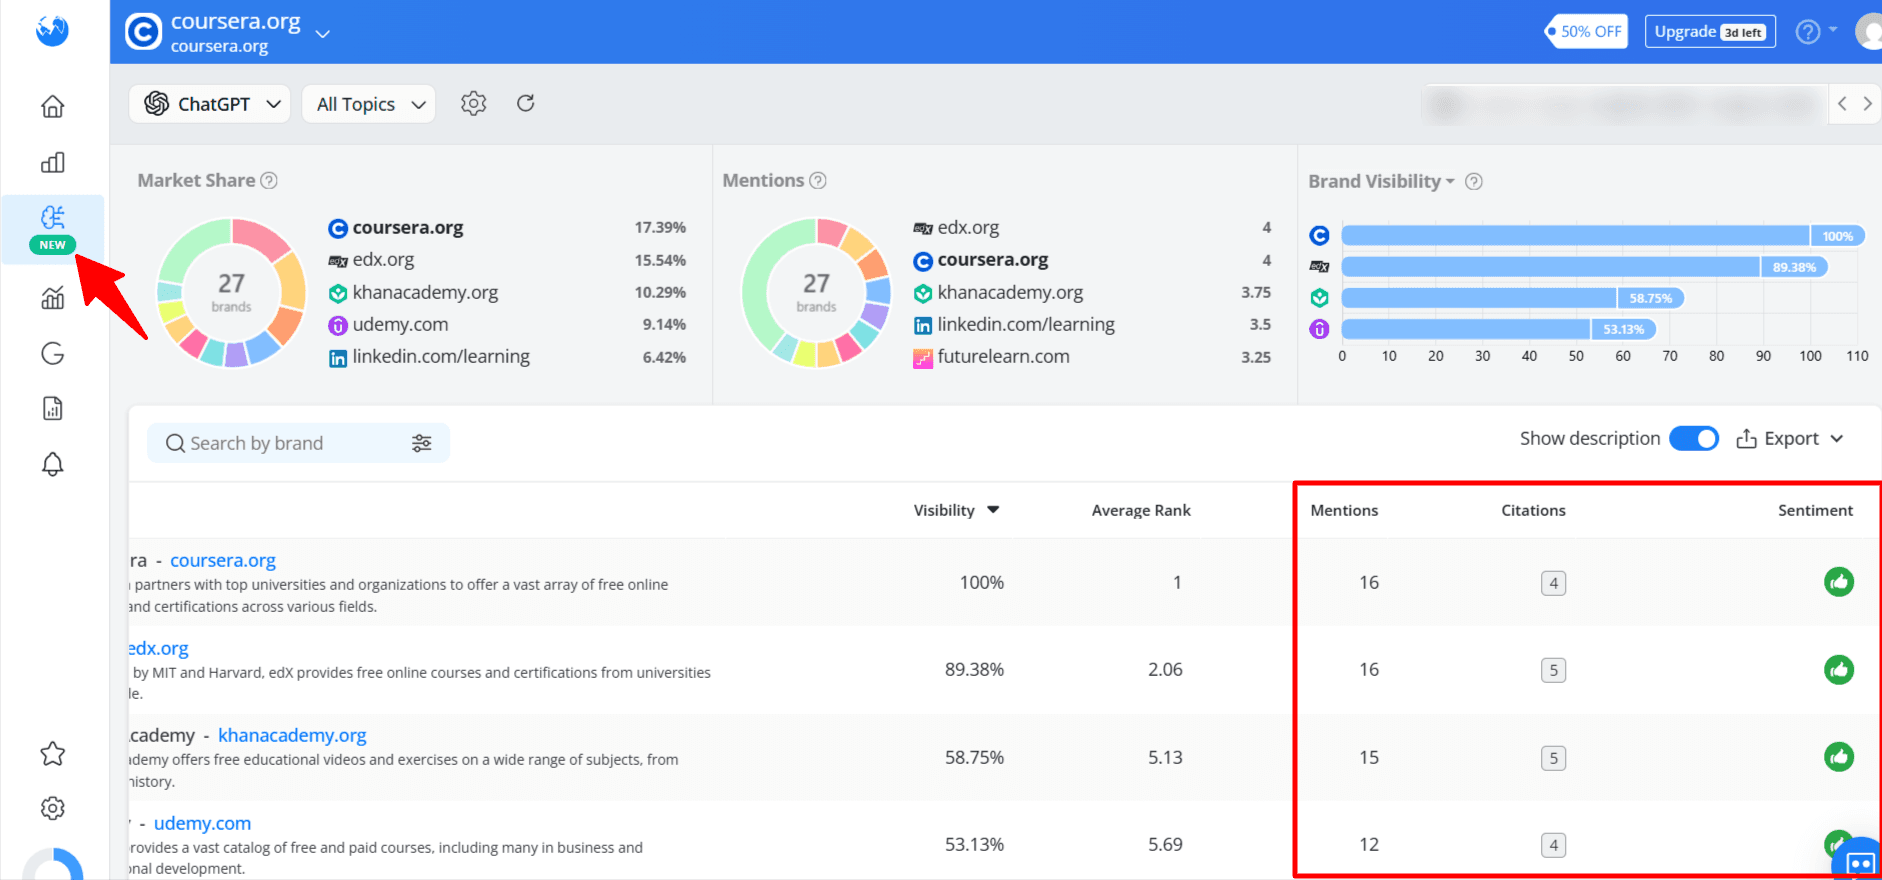The image size is (1882, 880).
Task: Click the 53.13% visibility bar
Action: (1499, 329)
